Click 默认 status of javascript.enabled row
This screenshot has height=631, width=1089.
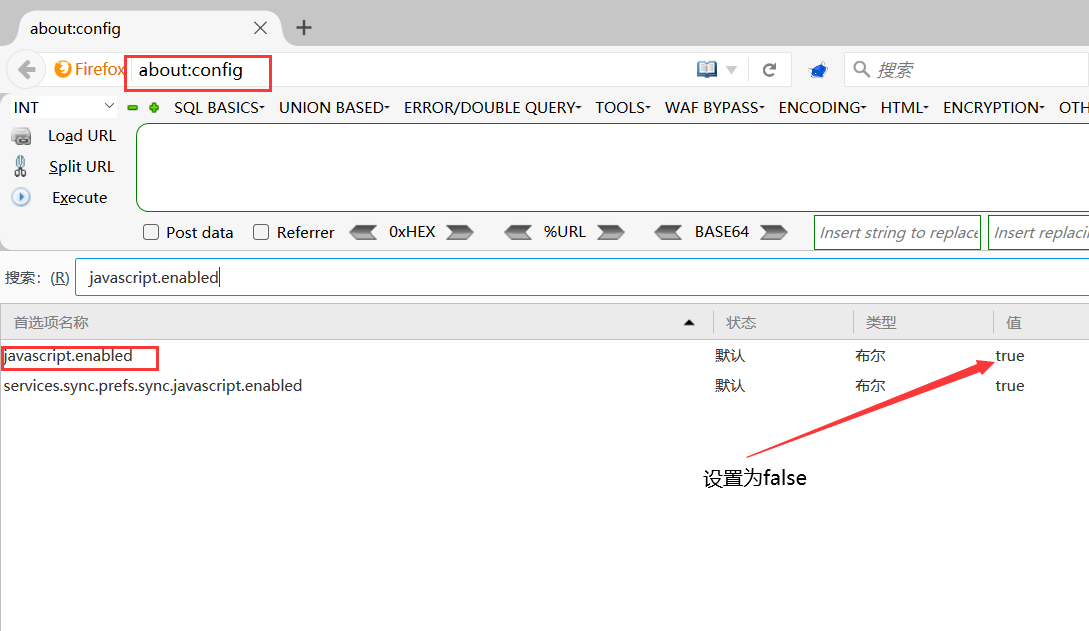click(x=730, y=355)
